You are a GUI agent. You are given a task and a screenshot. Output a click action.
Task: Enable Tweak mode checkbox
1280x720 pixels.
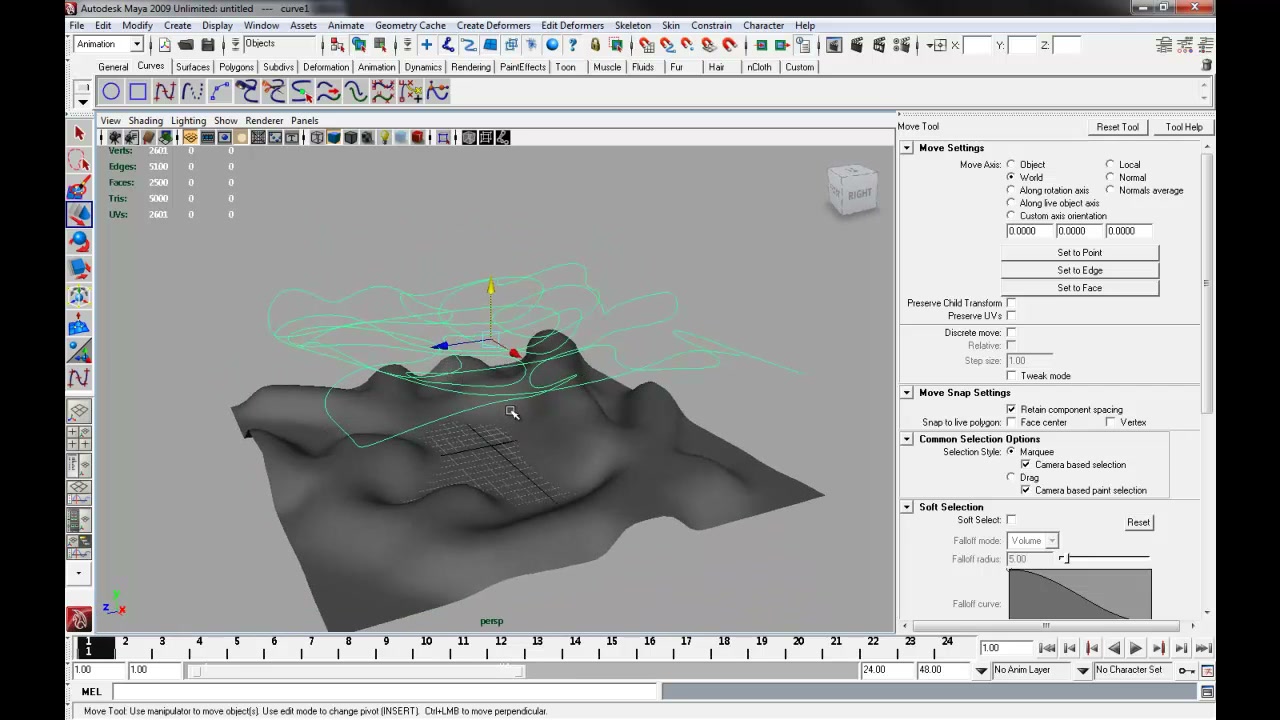1011,376
